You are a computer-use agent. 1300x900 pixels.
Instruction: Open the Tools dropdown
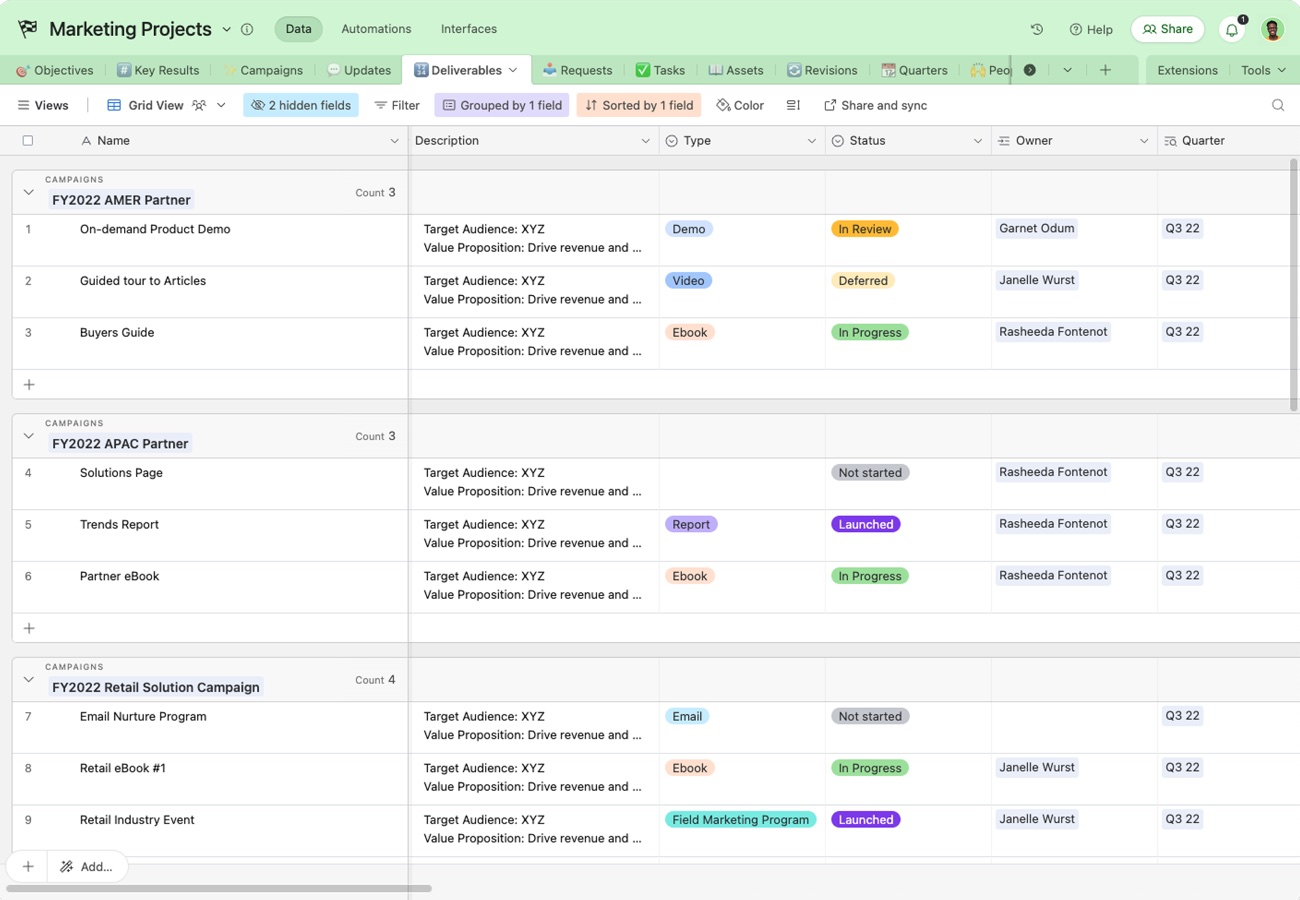click(x=1263, y=70)
